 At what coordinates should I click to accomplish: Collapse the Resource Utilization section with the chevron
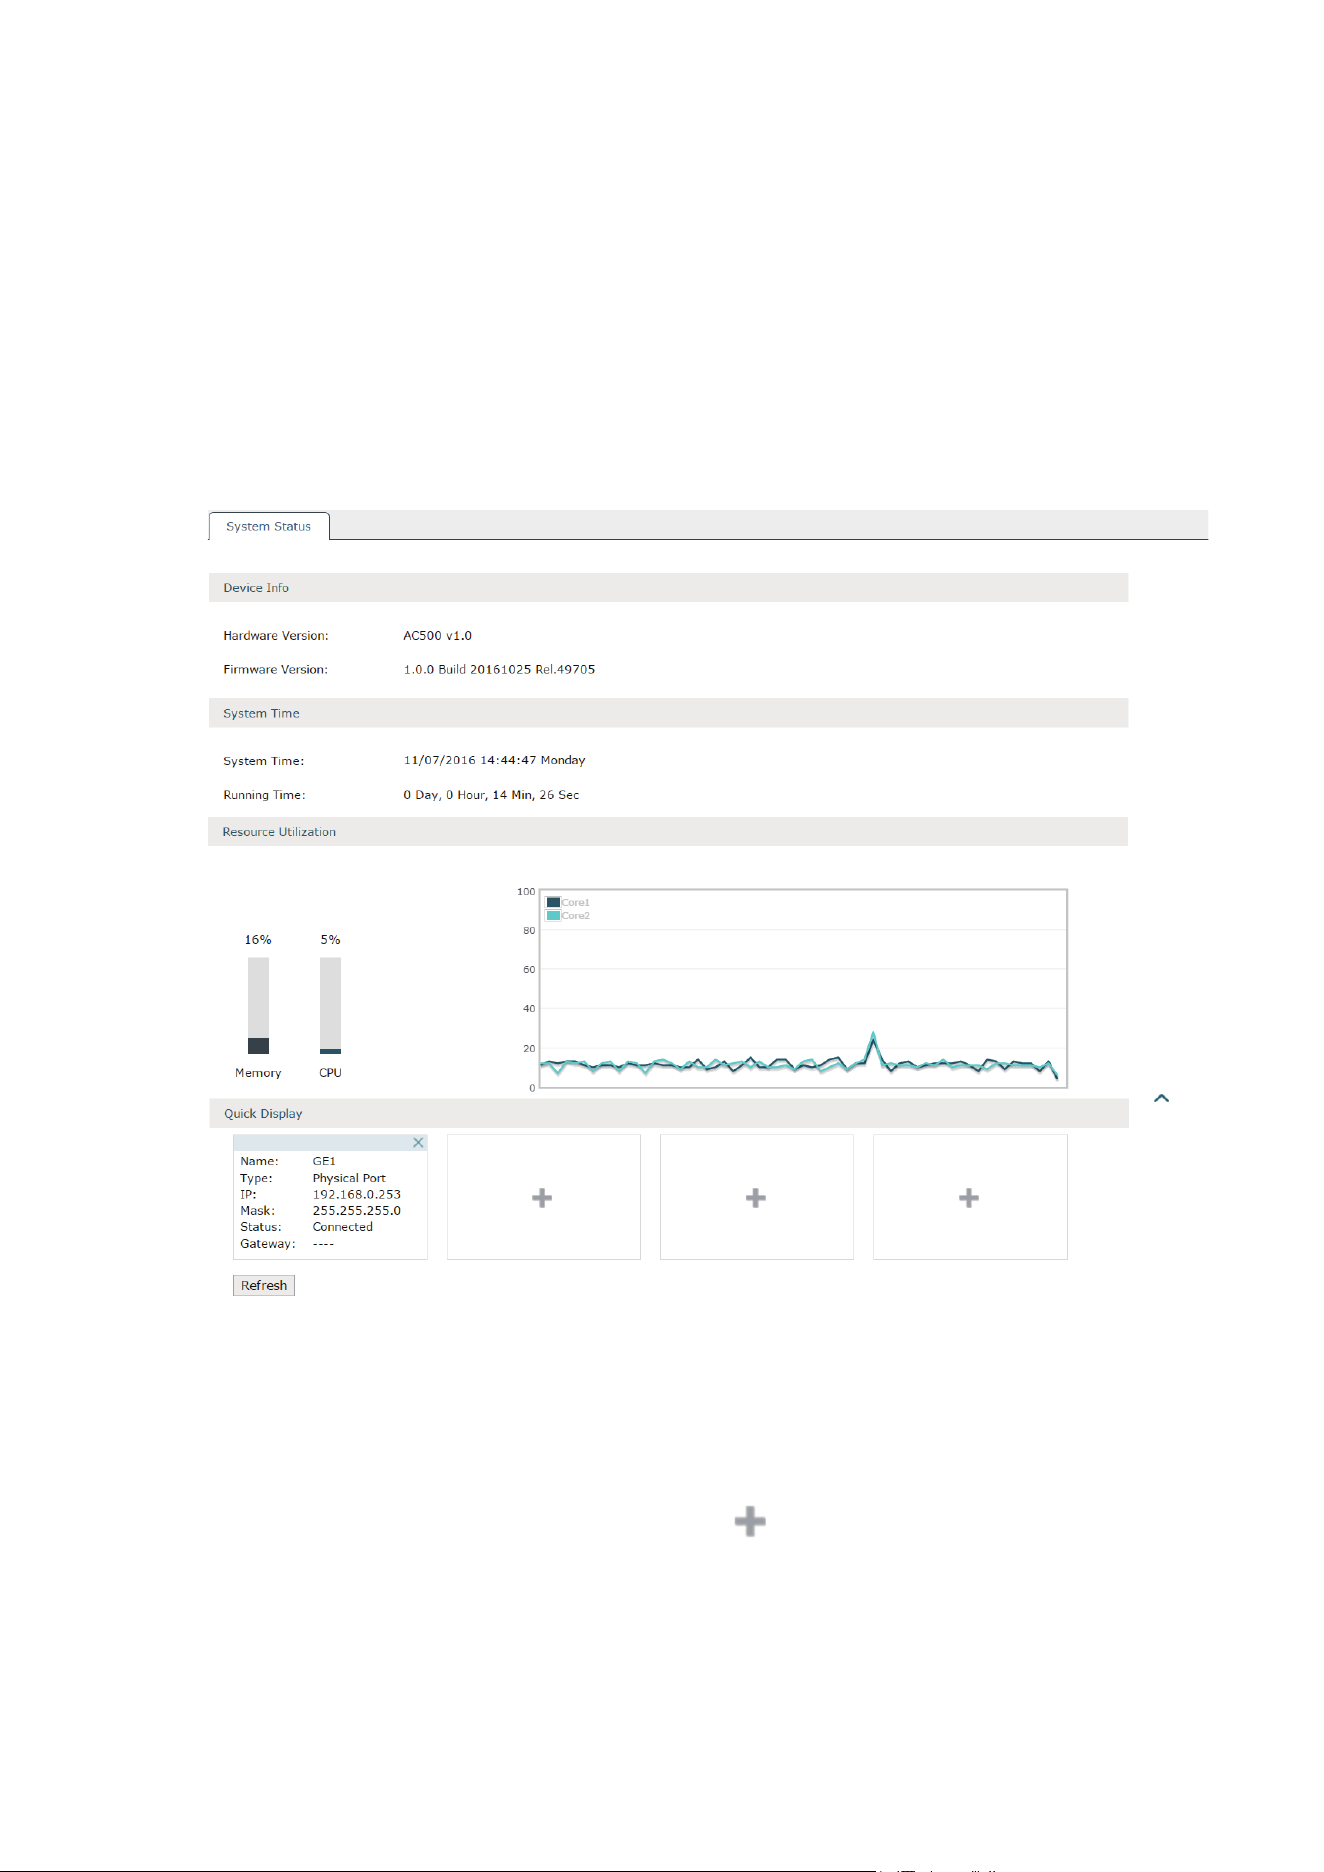pos(1161,1098)
